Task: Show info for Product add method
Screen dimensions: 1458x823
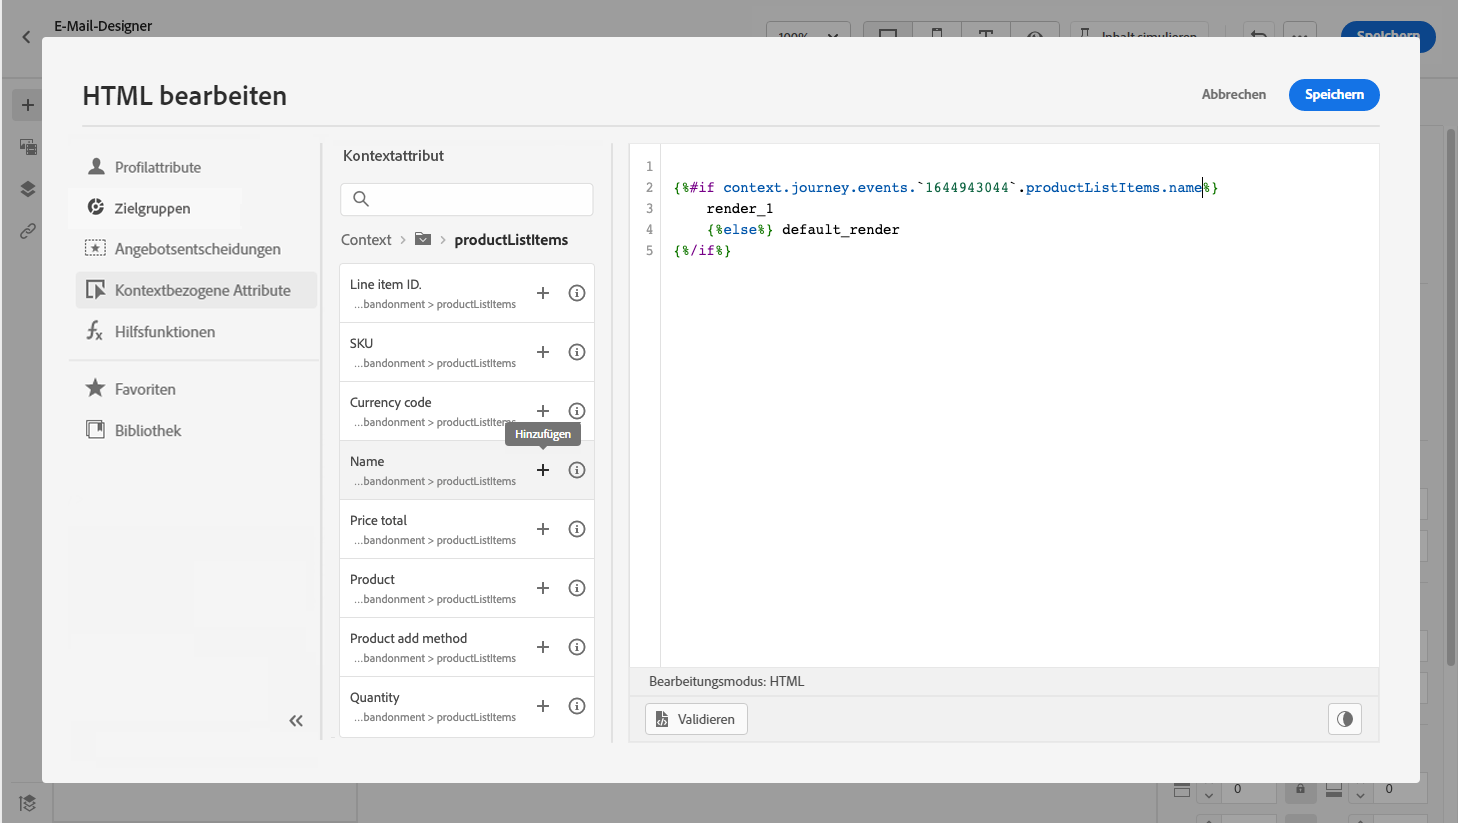Action: 577,647
